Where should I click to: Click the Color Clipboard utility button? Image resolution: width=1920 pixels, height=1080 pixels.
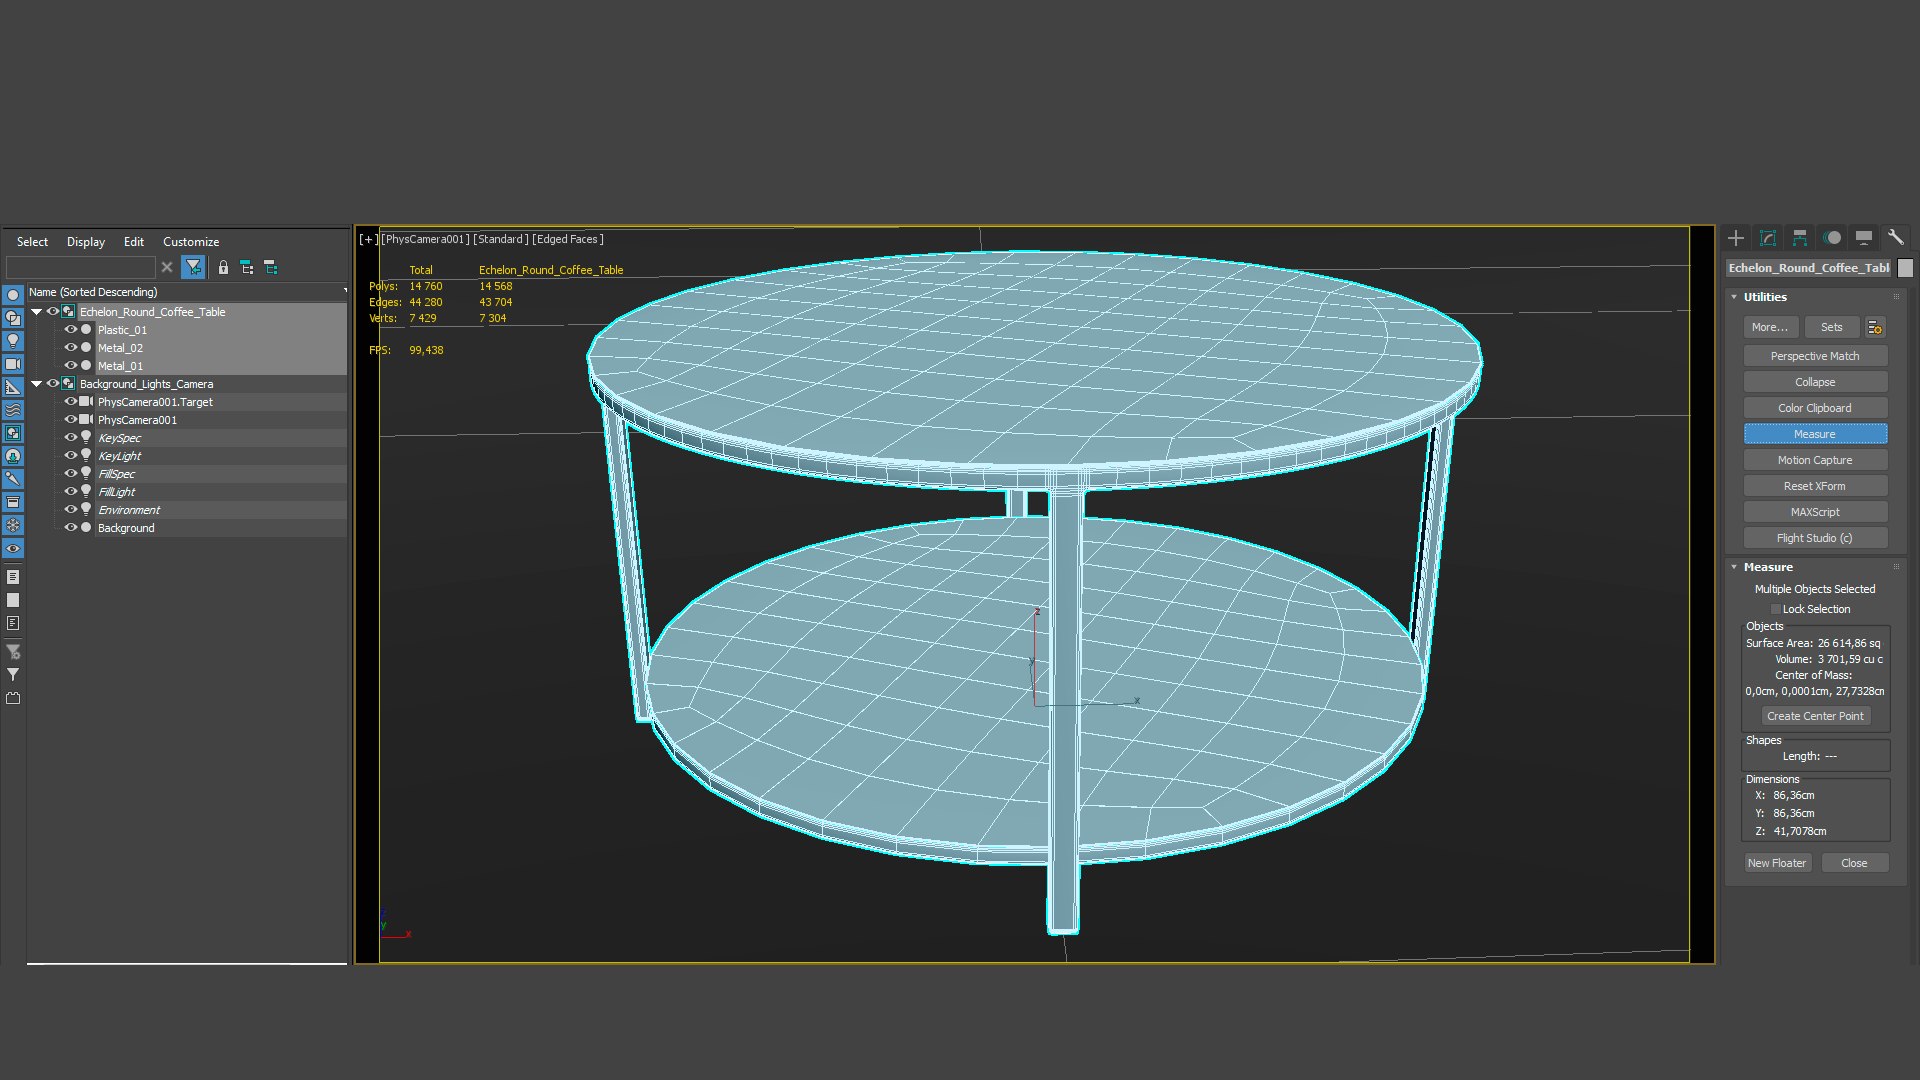[1815, 408]
